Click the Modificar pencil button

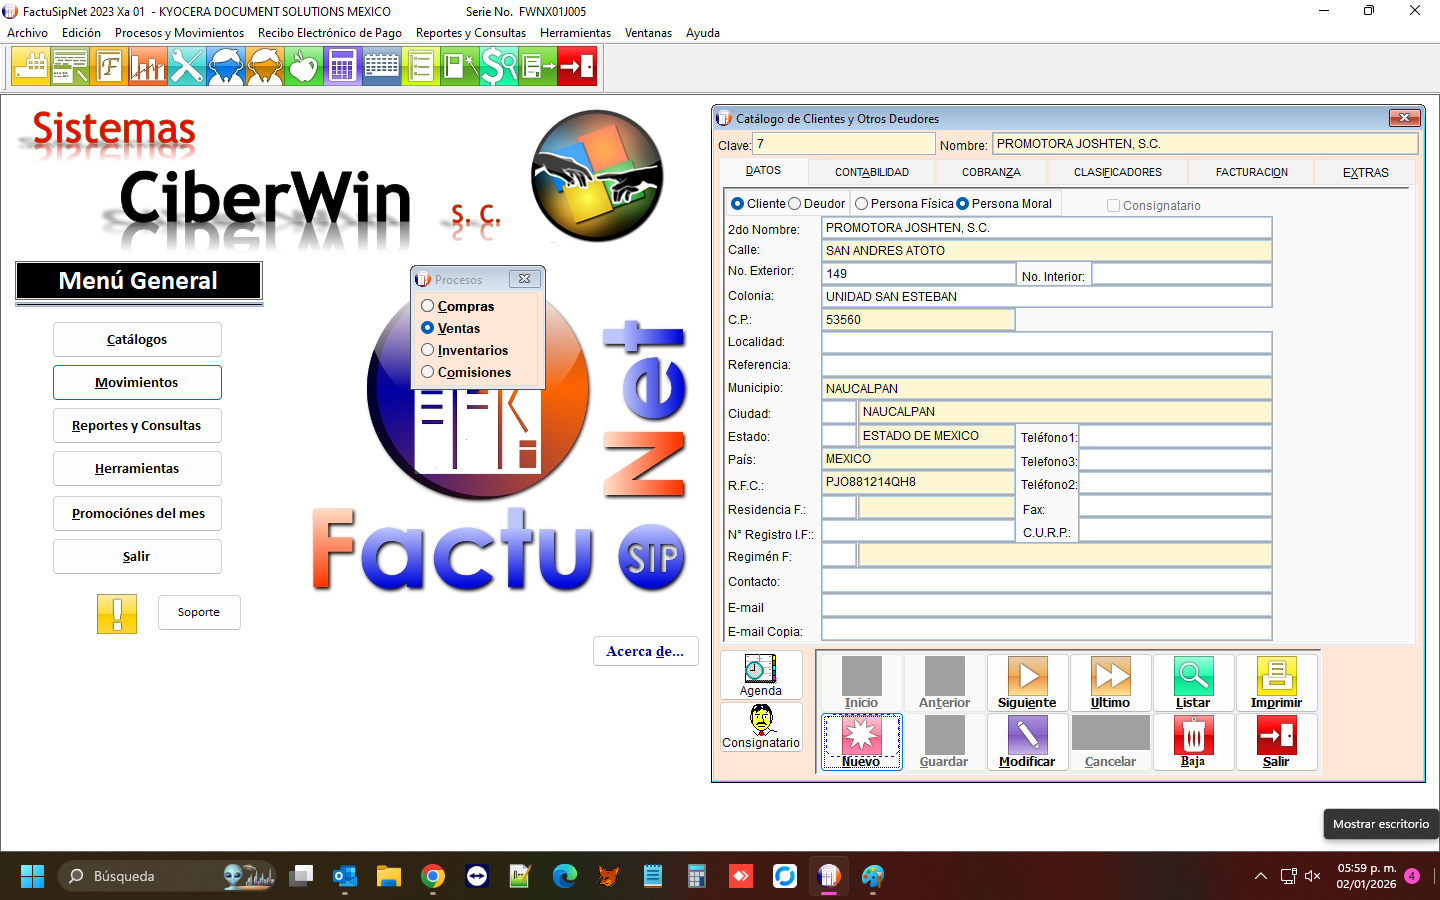(x=1027, y=742)
